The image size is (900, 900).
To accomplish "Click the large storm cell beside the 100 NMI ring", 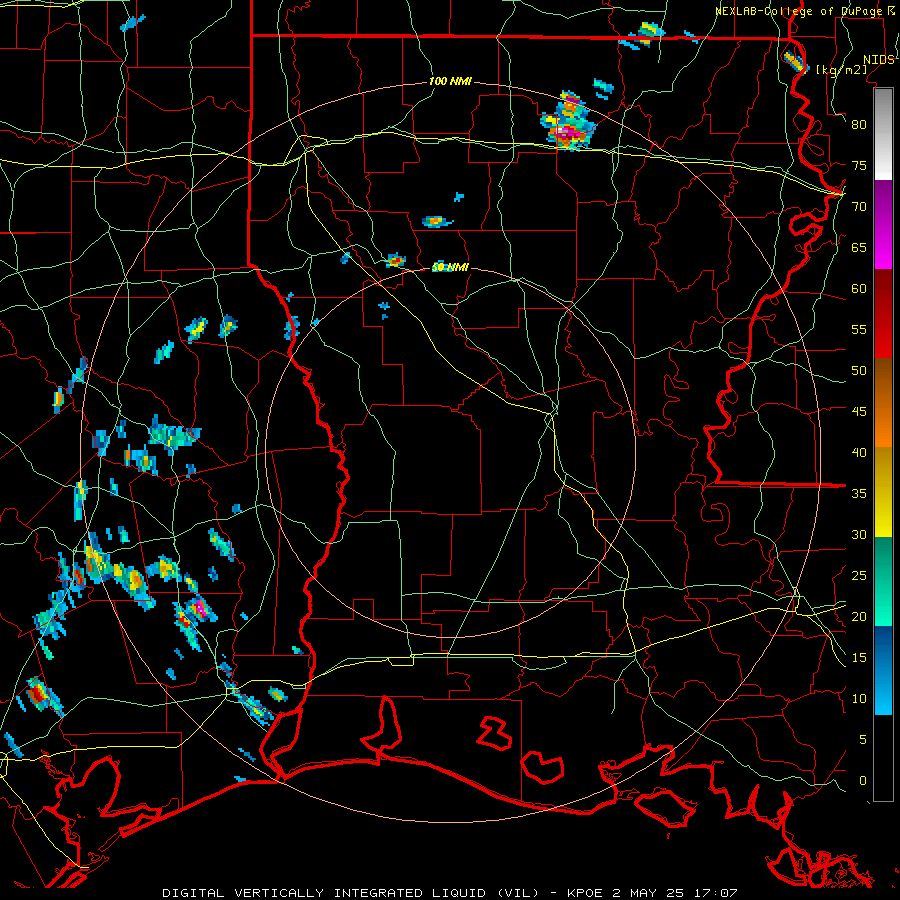I will point(568,123).
